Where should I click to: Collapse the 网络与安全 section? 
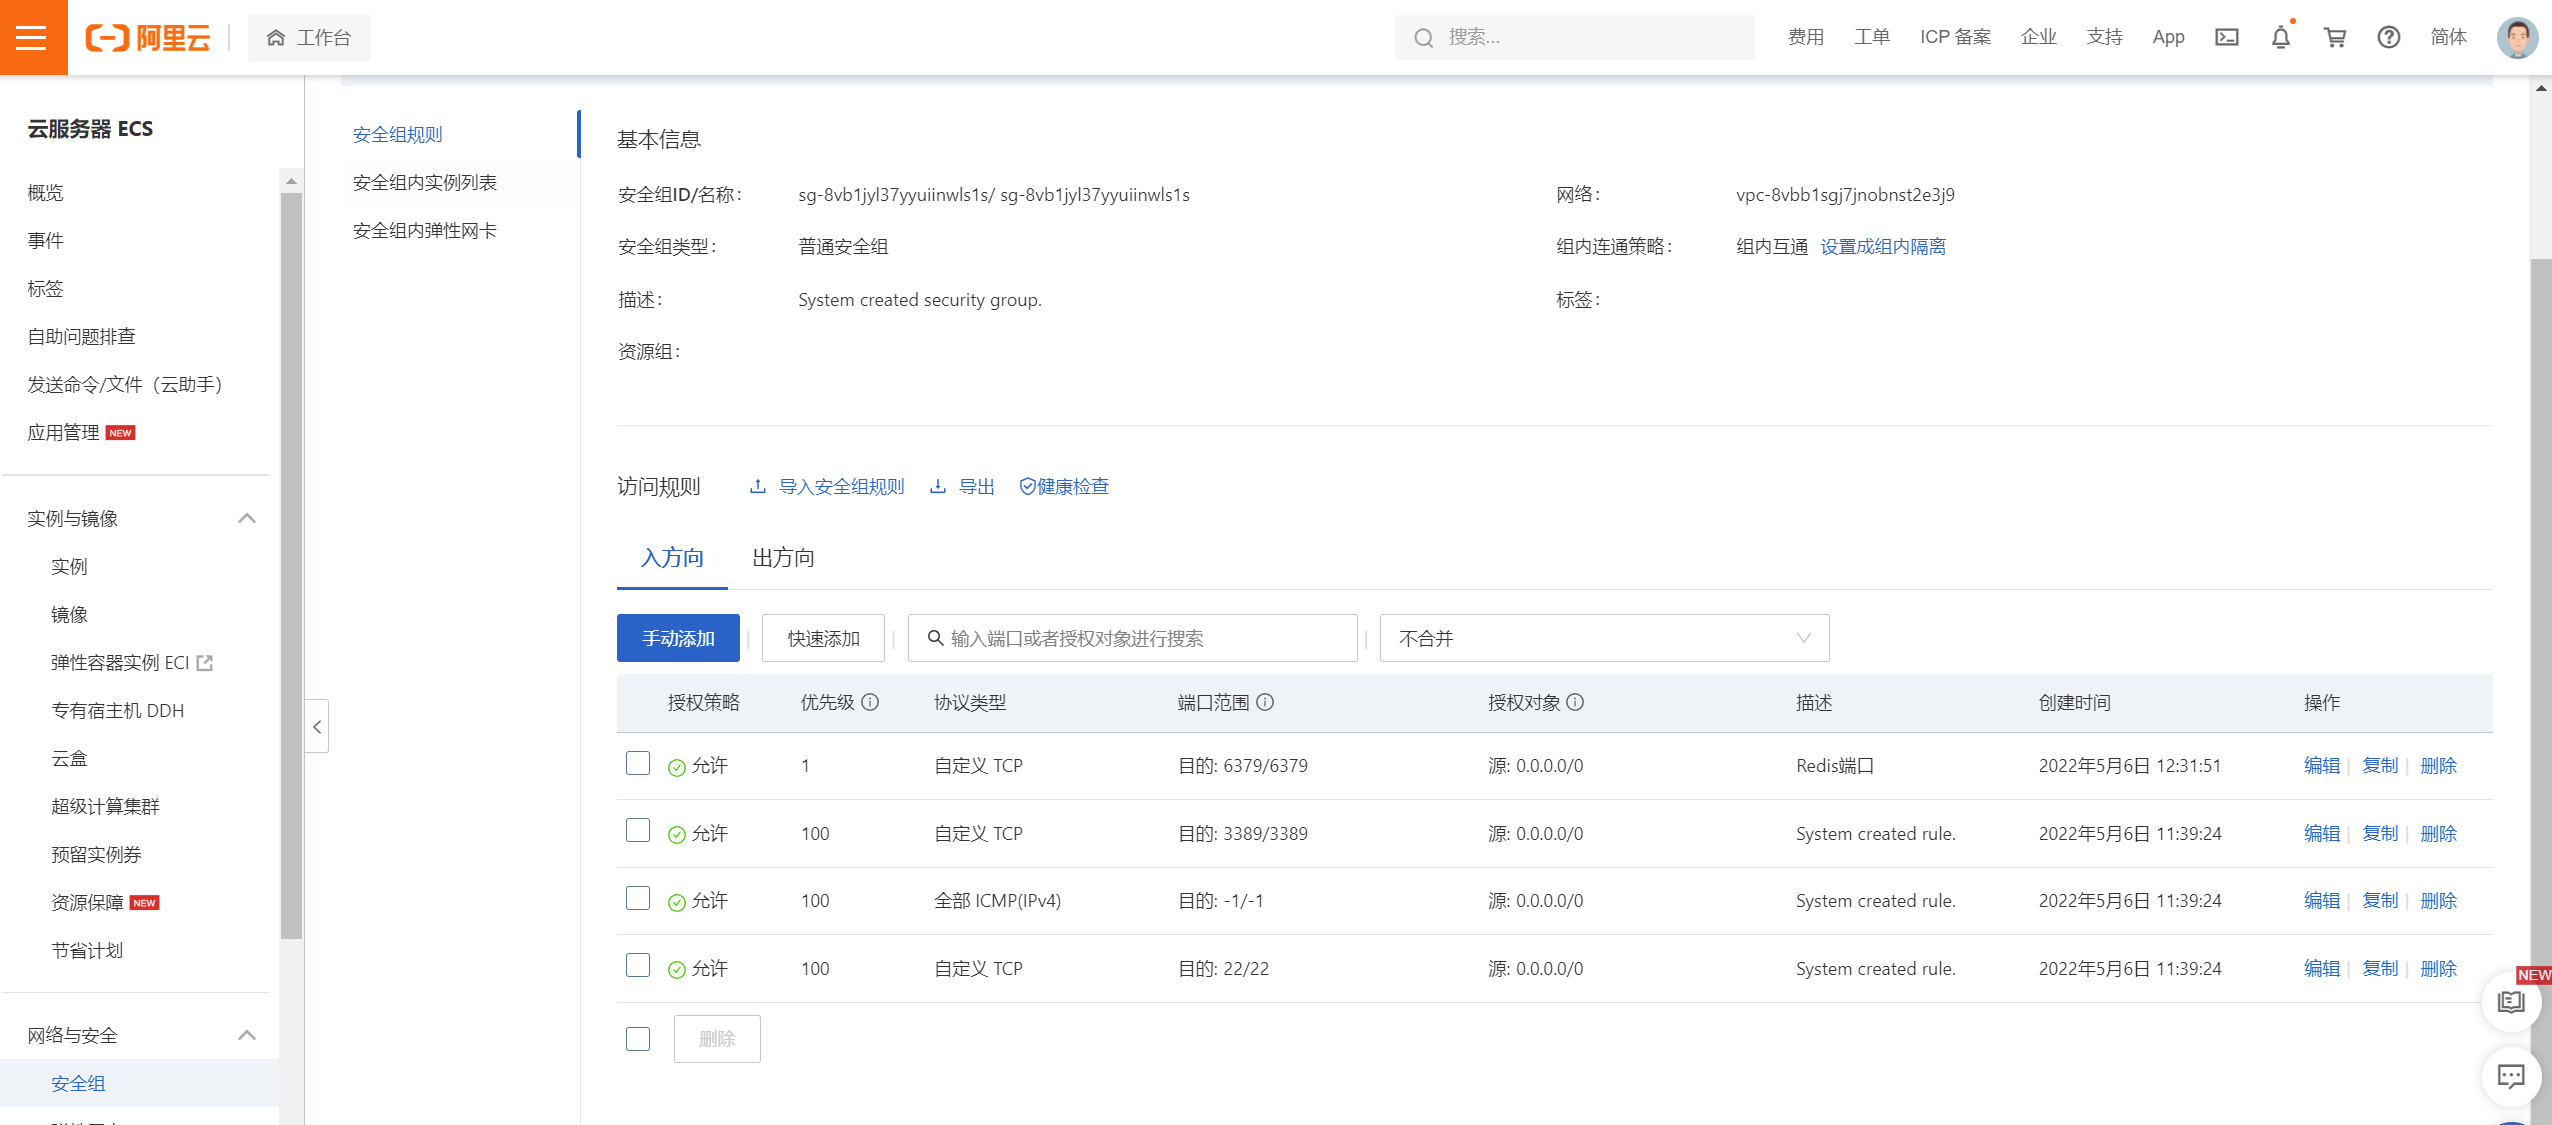point(247,1035)
